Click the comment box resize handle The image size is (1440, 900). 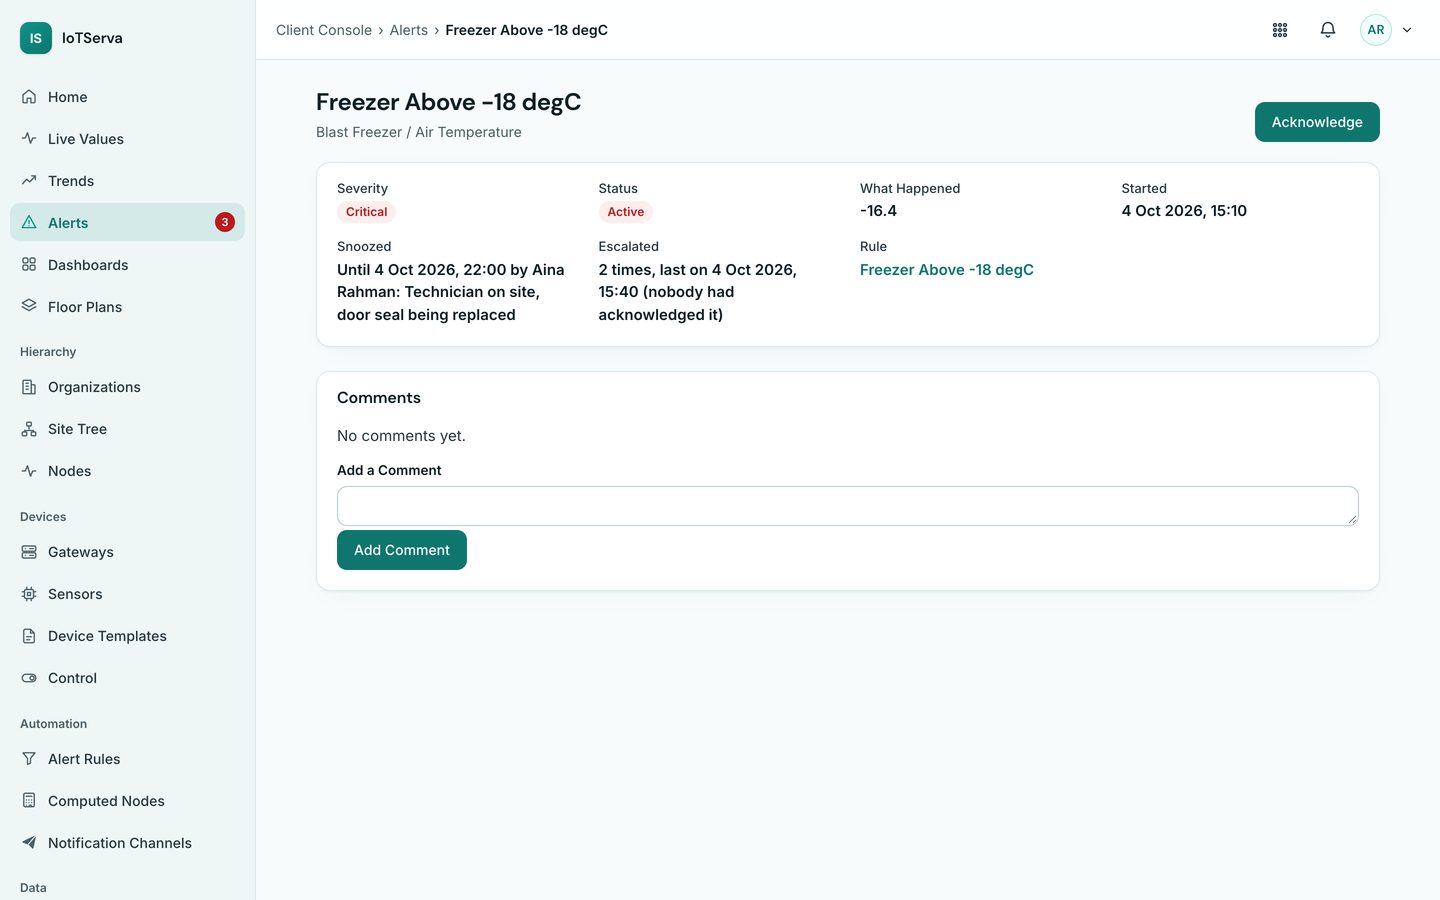1352,519
